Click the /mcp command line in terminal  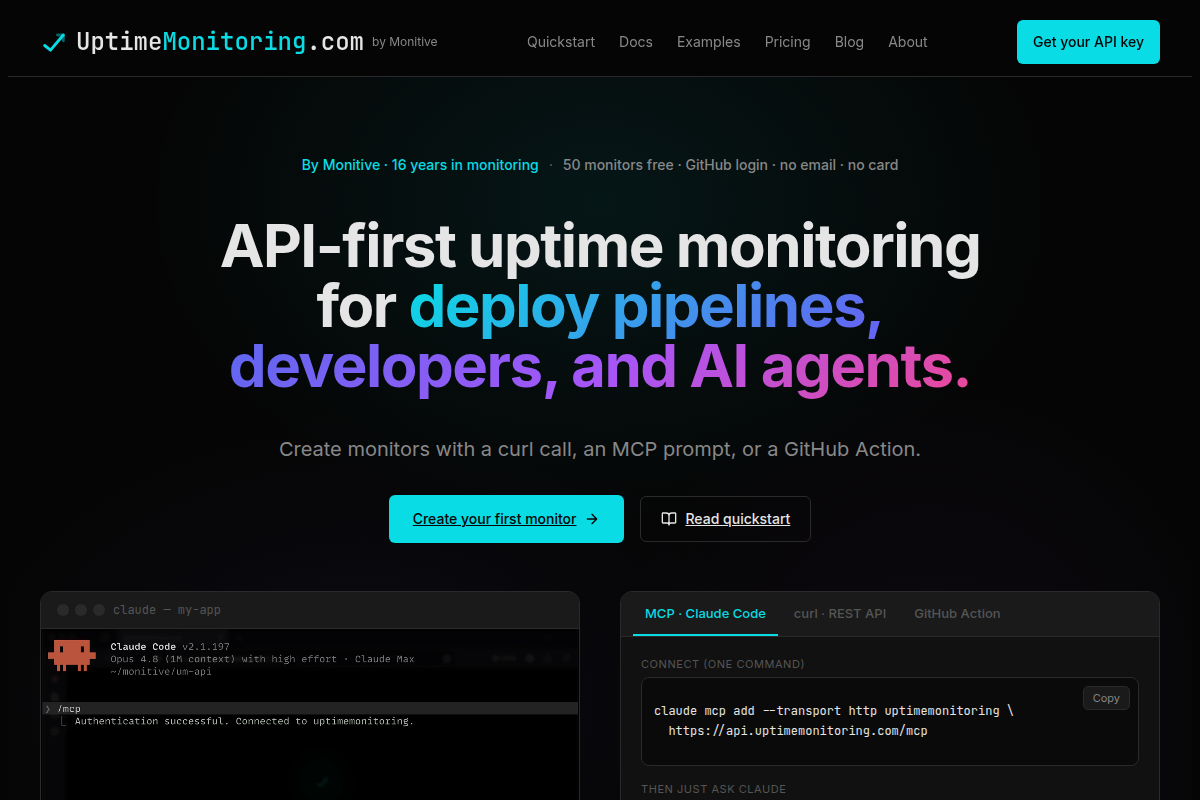(x=310, y=708)
